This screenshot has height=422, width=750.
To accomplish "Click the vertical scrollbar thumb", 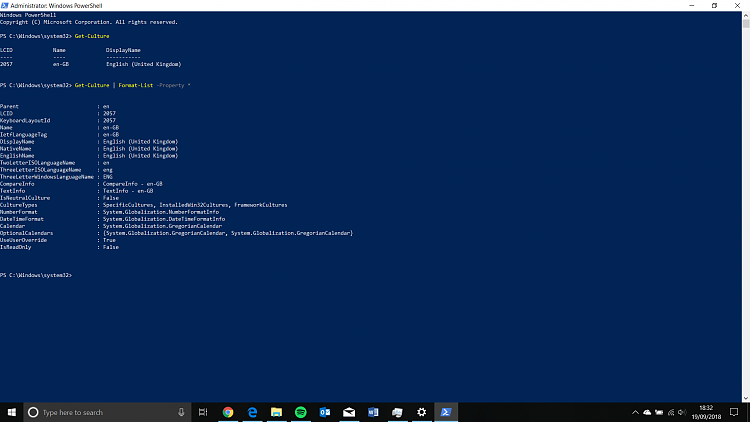I will point(746,23).
